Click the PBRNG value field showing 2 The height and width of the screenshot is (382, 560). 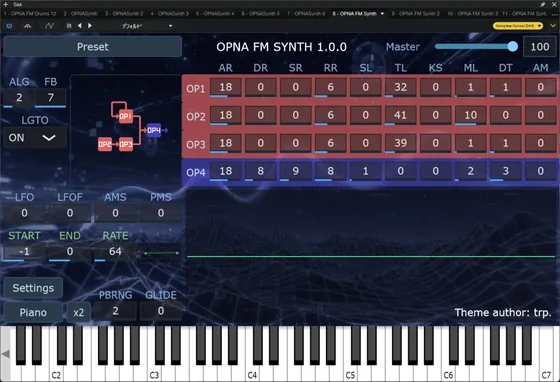[115, 311]
